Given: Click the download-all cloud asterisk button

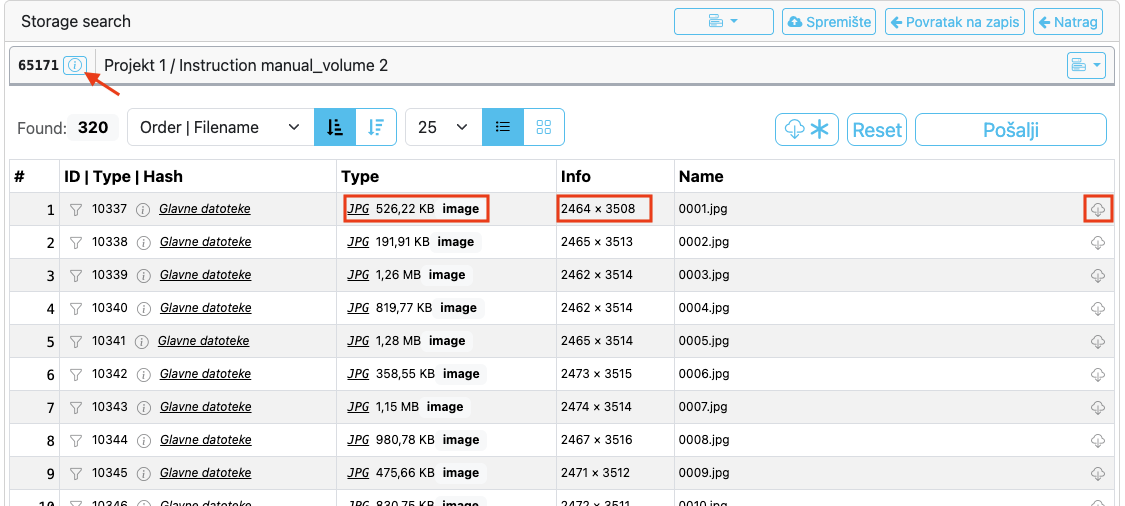Looking at the screenshot, I should 806,129.
